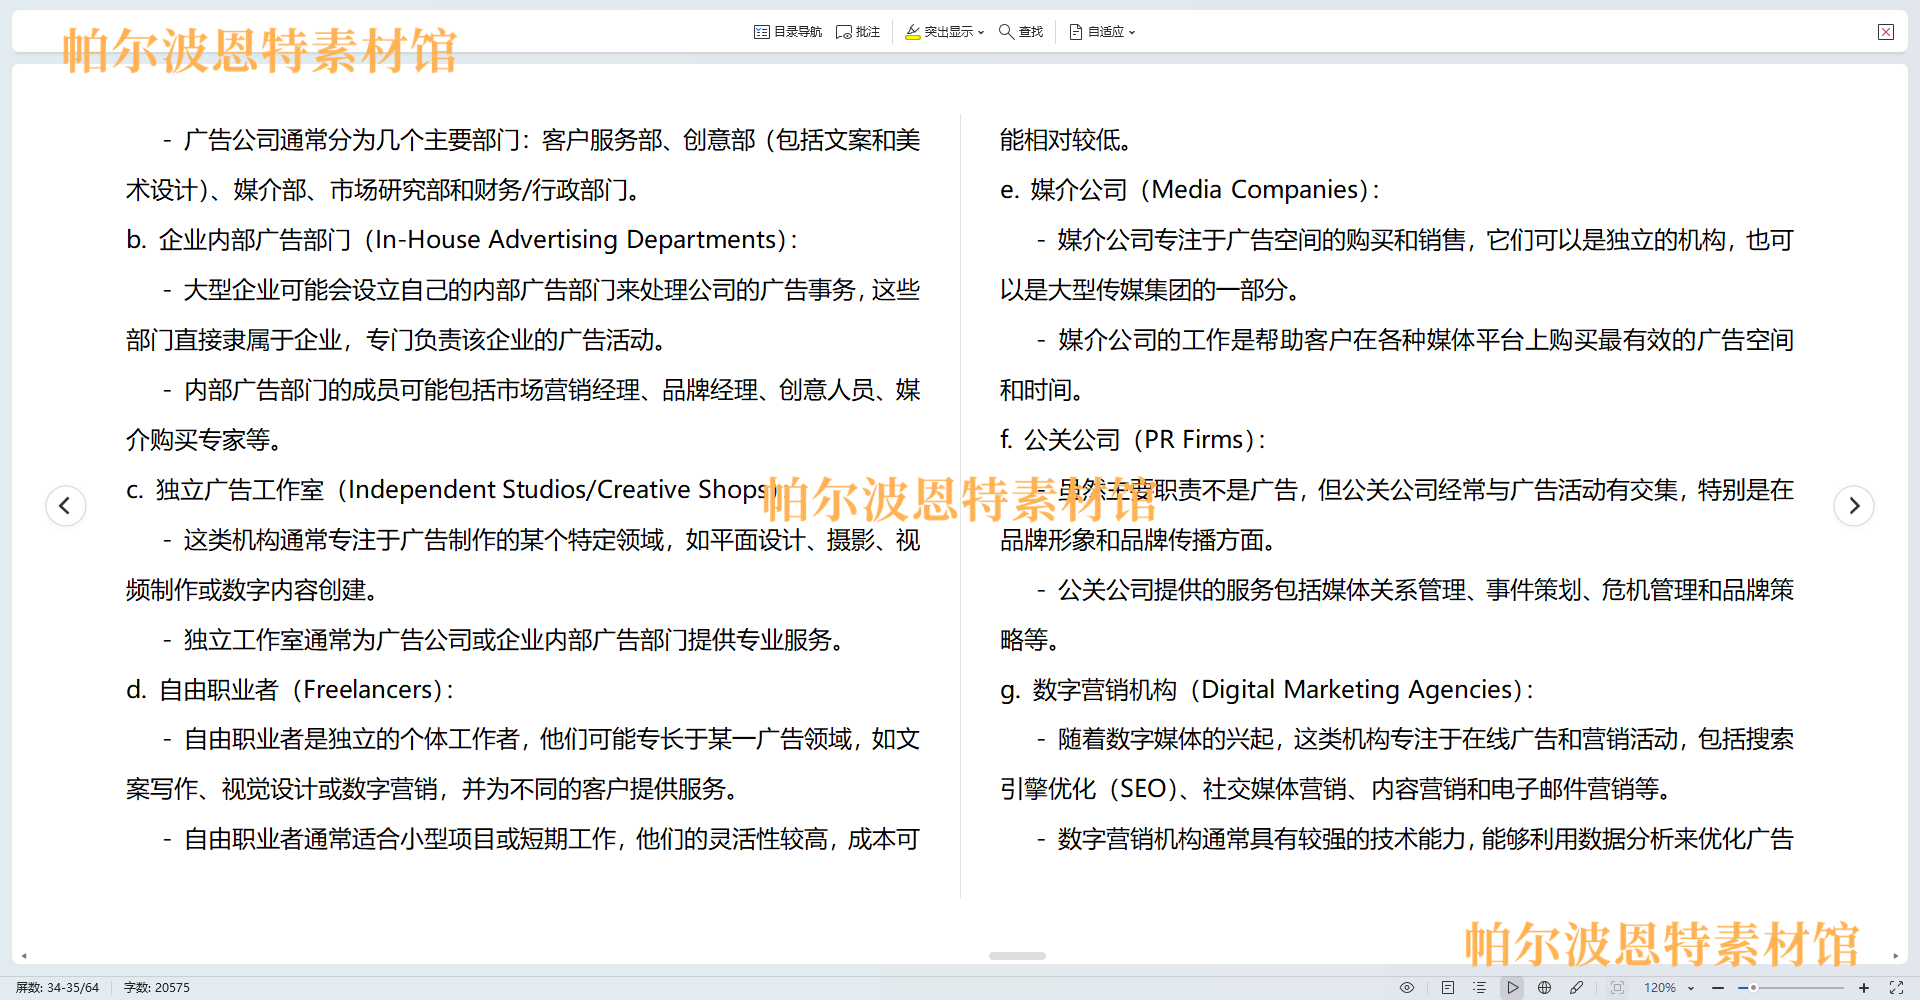Image resolution: width=1920 pixels, height=1000 pixels.
Task: Click the 突出显示 highlighter button
Action: tap(939, 32)
